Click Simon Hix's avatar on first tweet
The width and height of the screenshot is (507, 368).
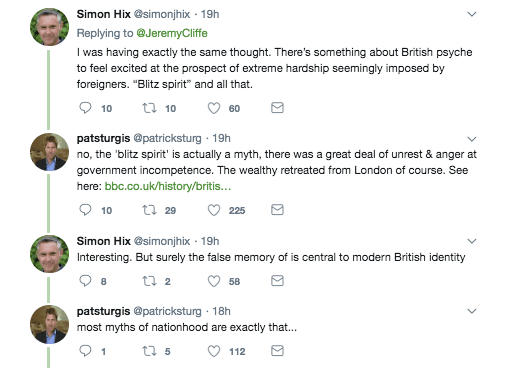click(49, 27)
